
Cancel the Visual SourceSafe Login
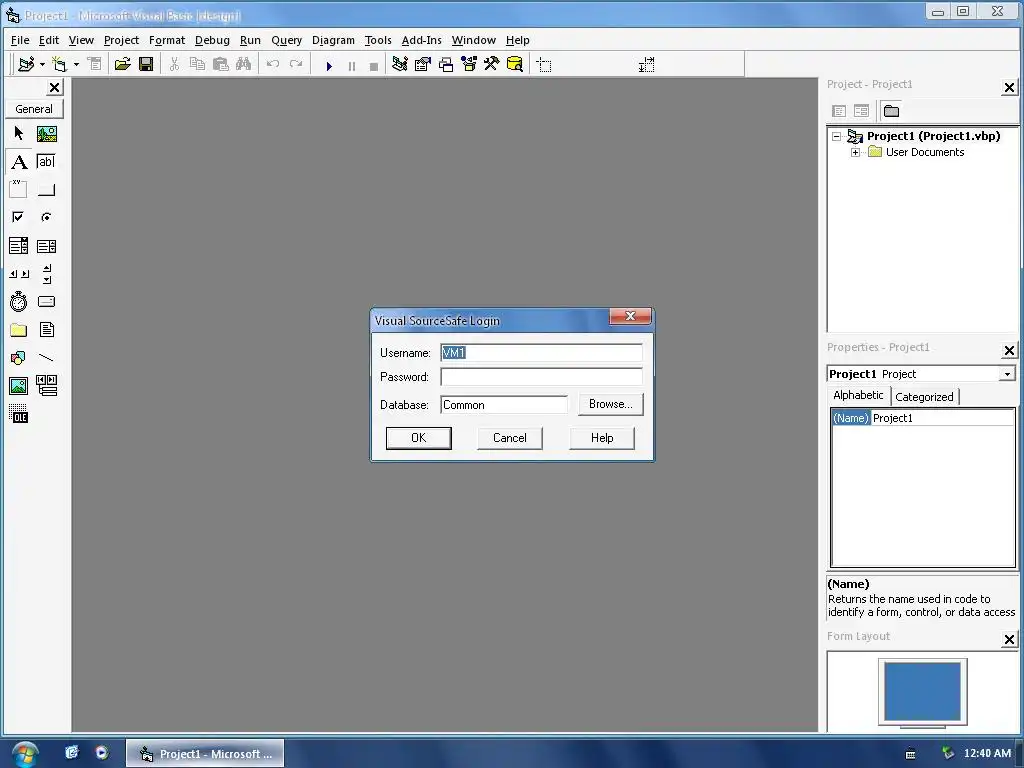[x=509, y=438]
